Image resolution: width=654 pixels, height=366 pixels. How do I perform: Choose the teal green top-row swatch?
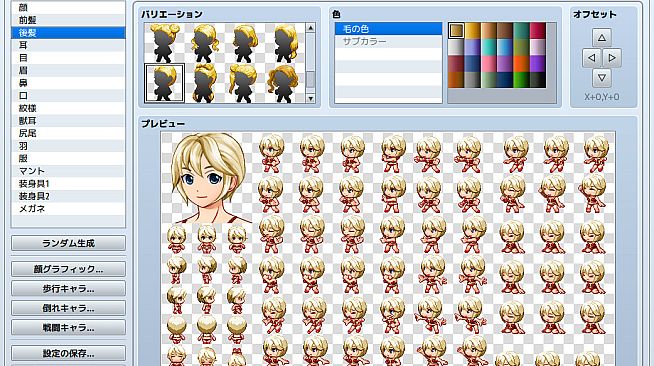[x=521, y=31]
